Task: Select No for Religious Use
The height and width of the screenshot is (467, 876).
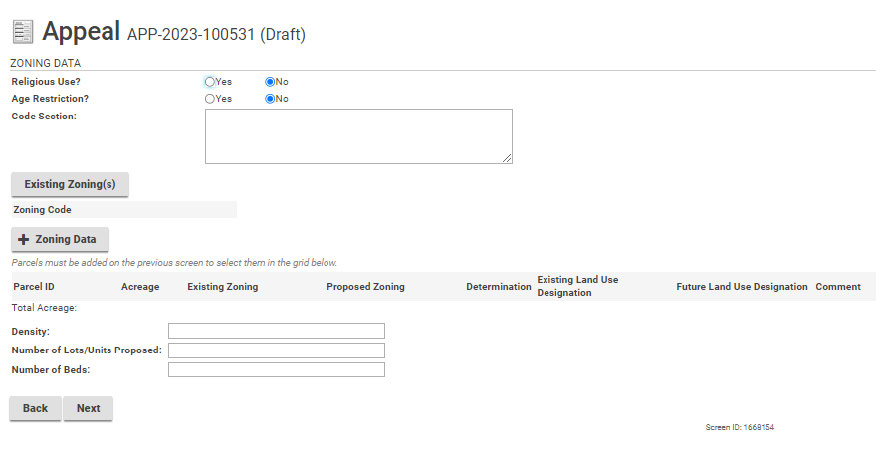Action: pyautogui.click(x=270, y=82)
